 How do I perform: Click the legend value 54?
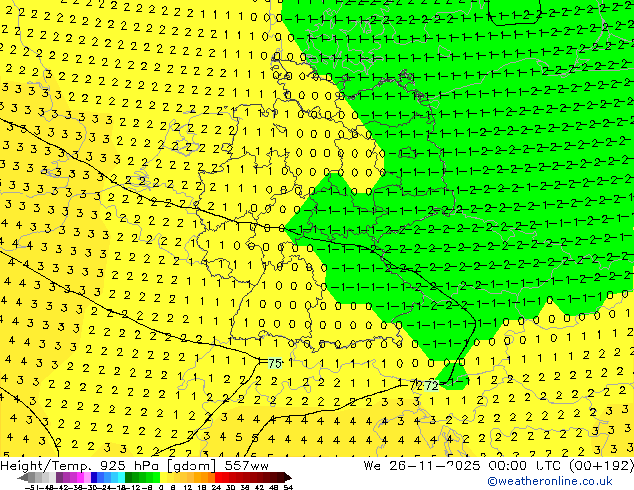[x=287, y=488]
